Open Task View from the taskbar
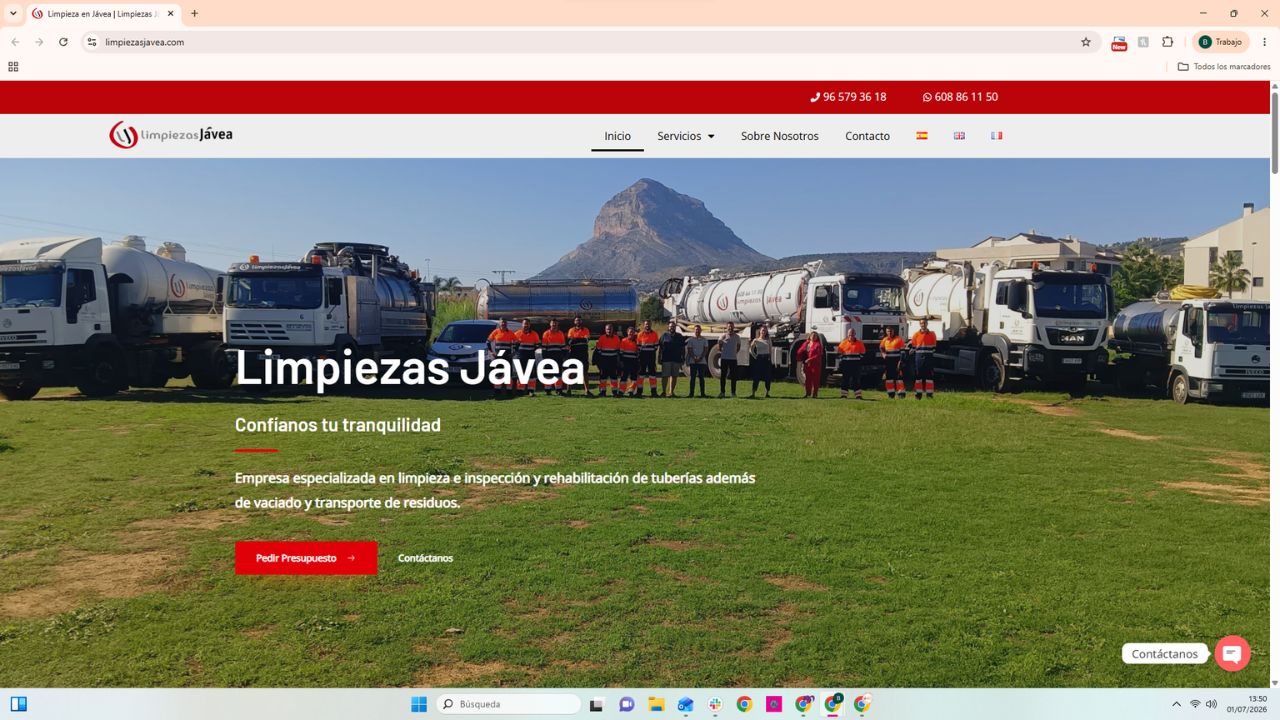This screenshot has height=720, width=1280. (x=597, y=704)
